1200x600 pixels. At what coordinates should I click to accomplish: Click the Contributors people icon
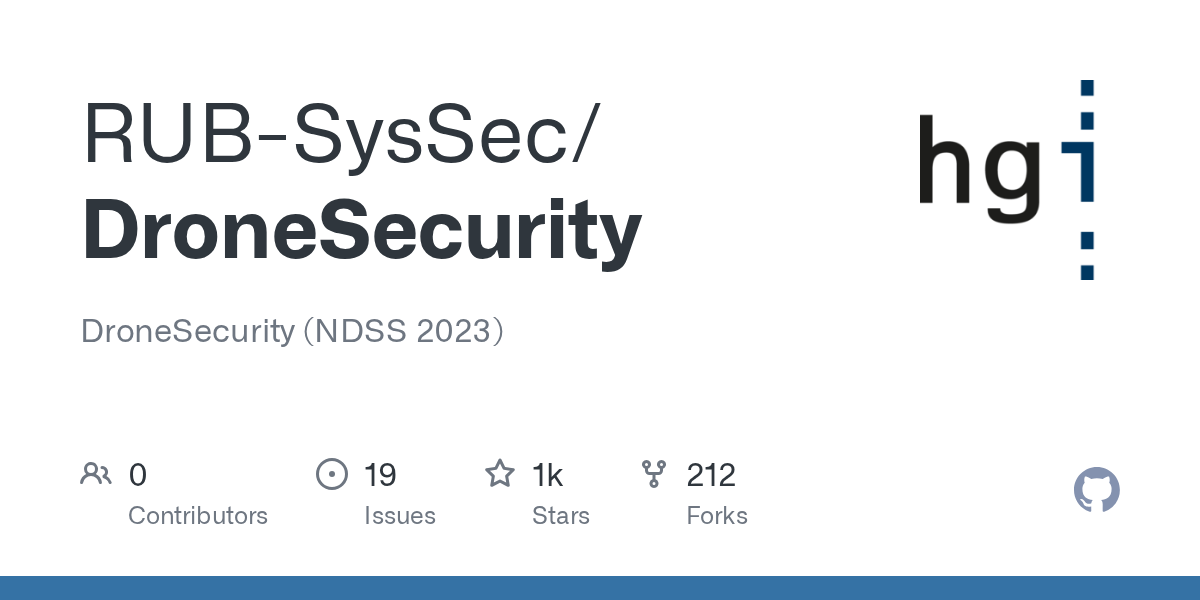coord(96,474)
